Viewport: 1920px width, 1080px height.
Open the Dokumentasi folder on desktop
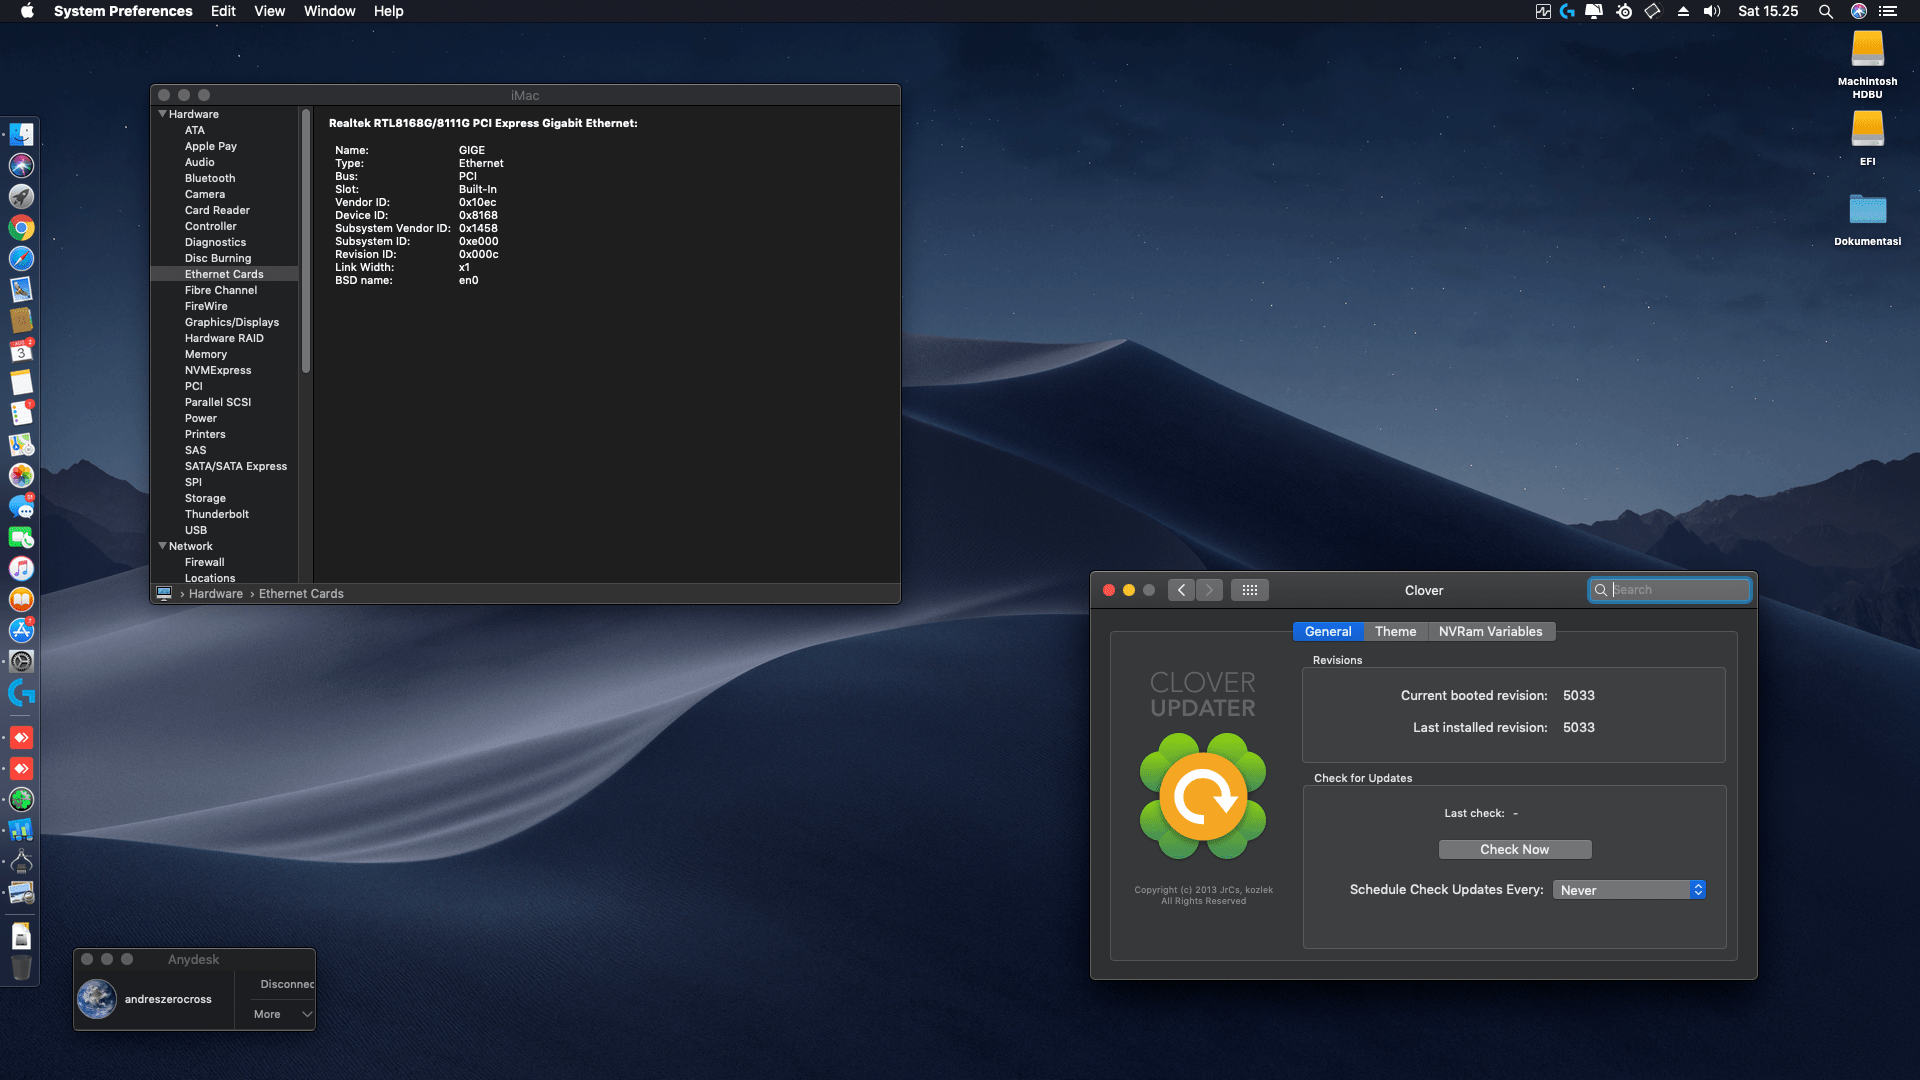[1867, 210]
